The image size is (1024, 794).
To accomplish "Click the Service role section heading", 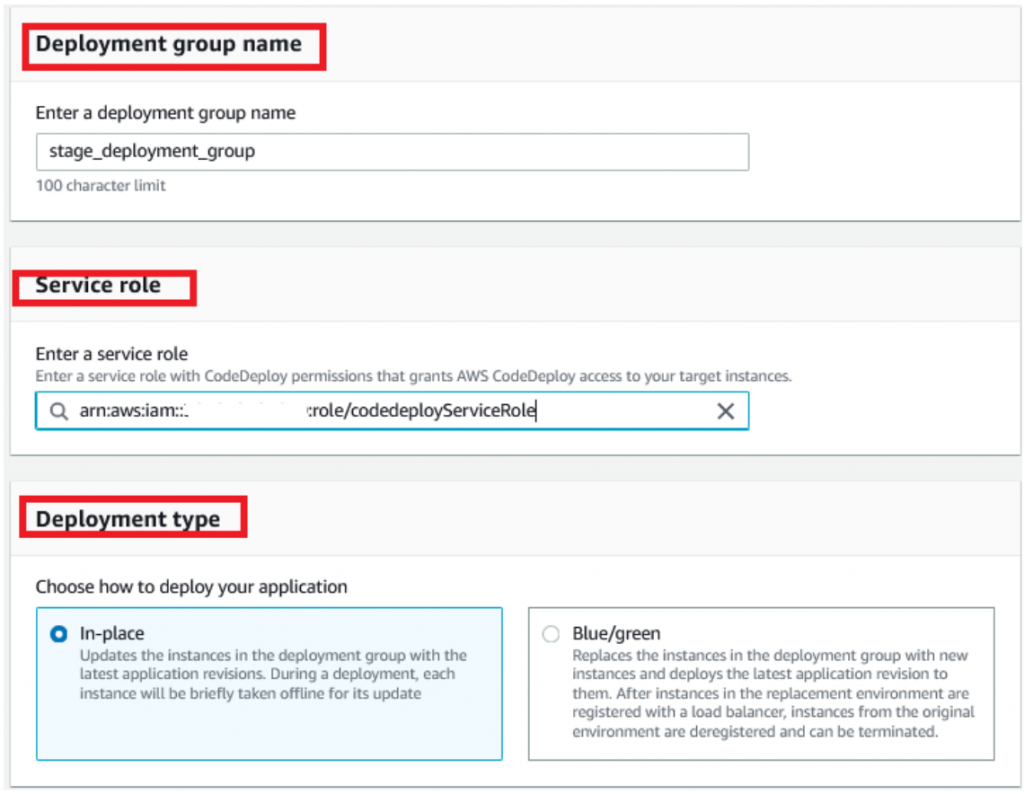I will [98, 285].
